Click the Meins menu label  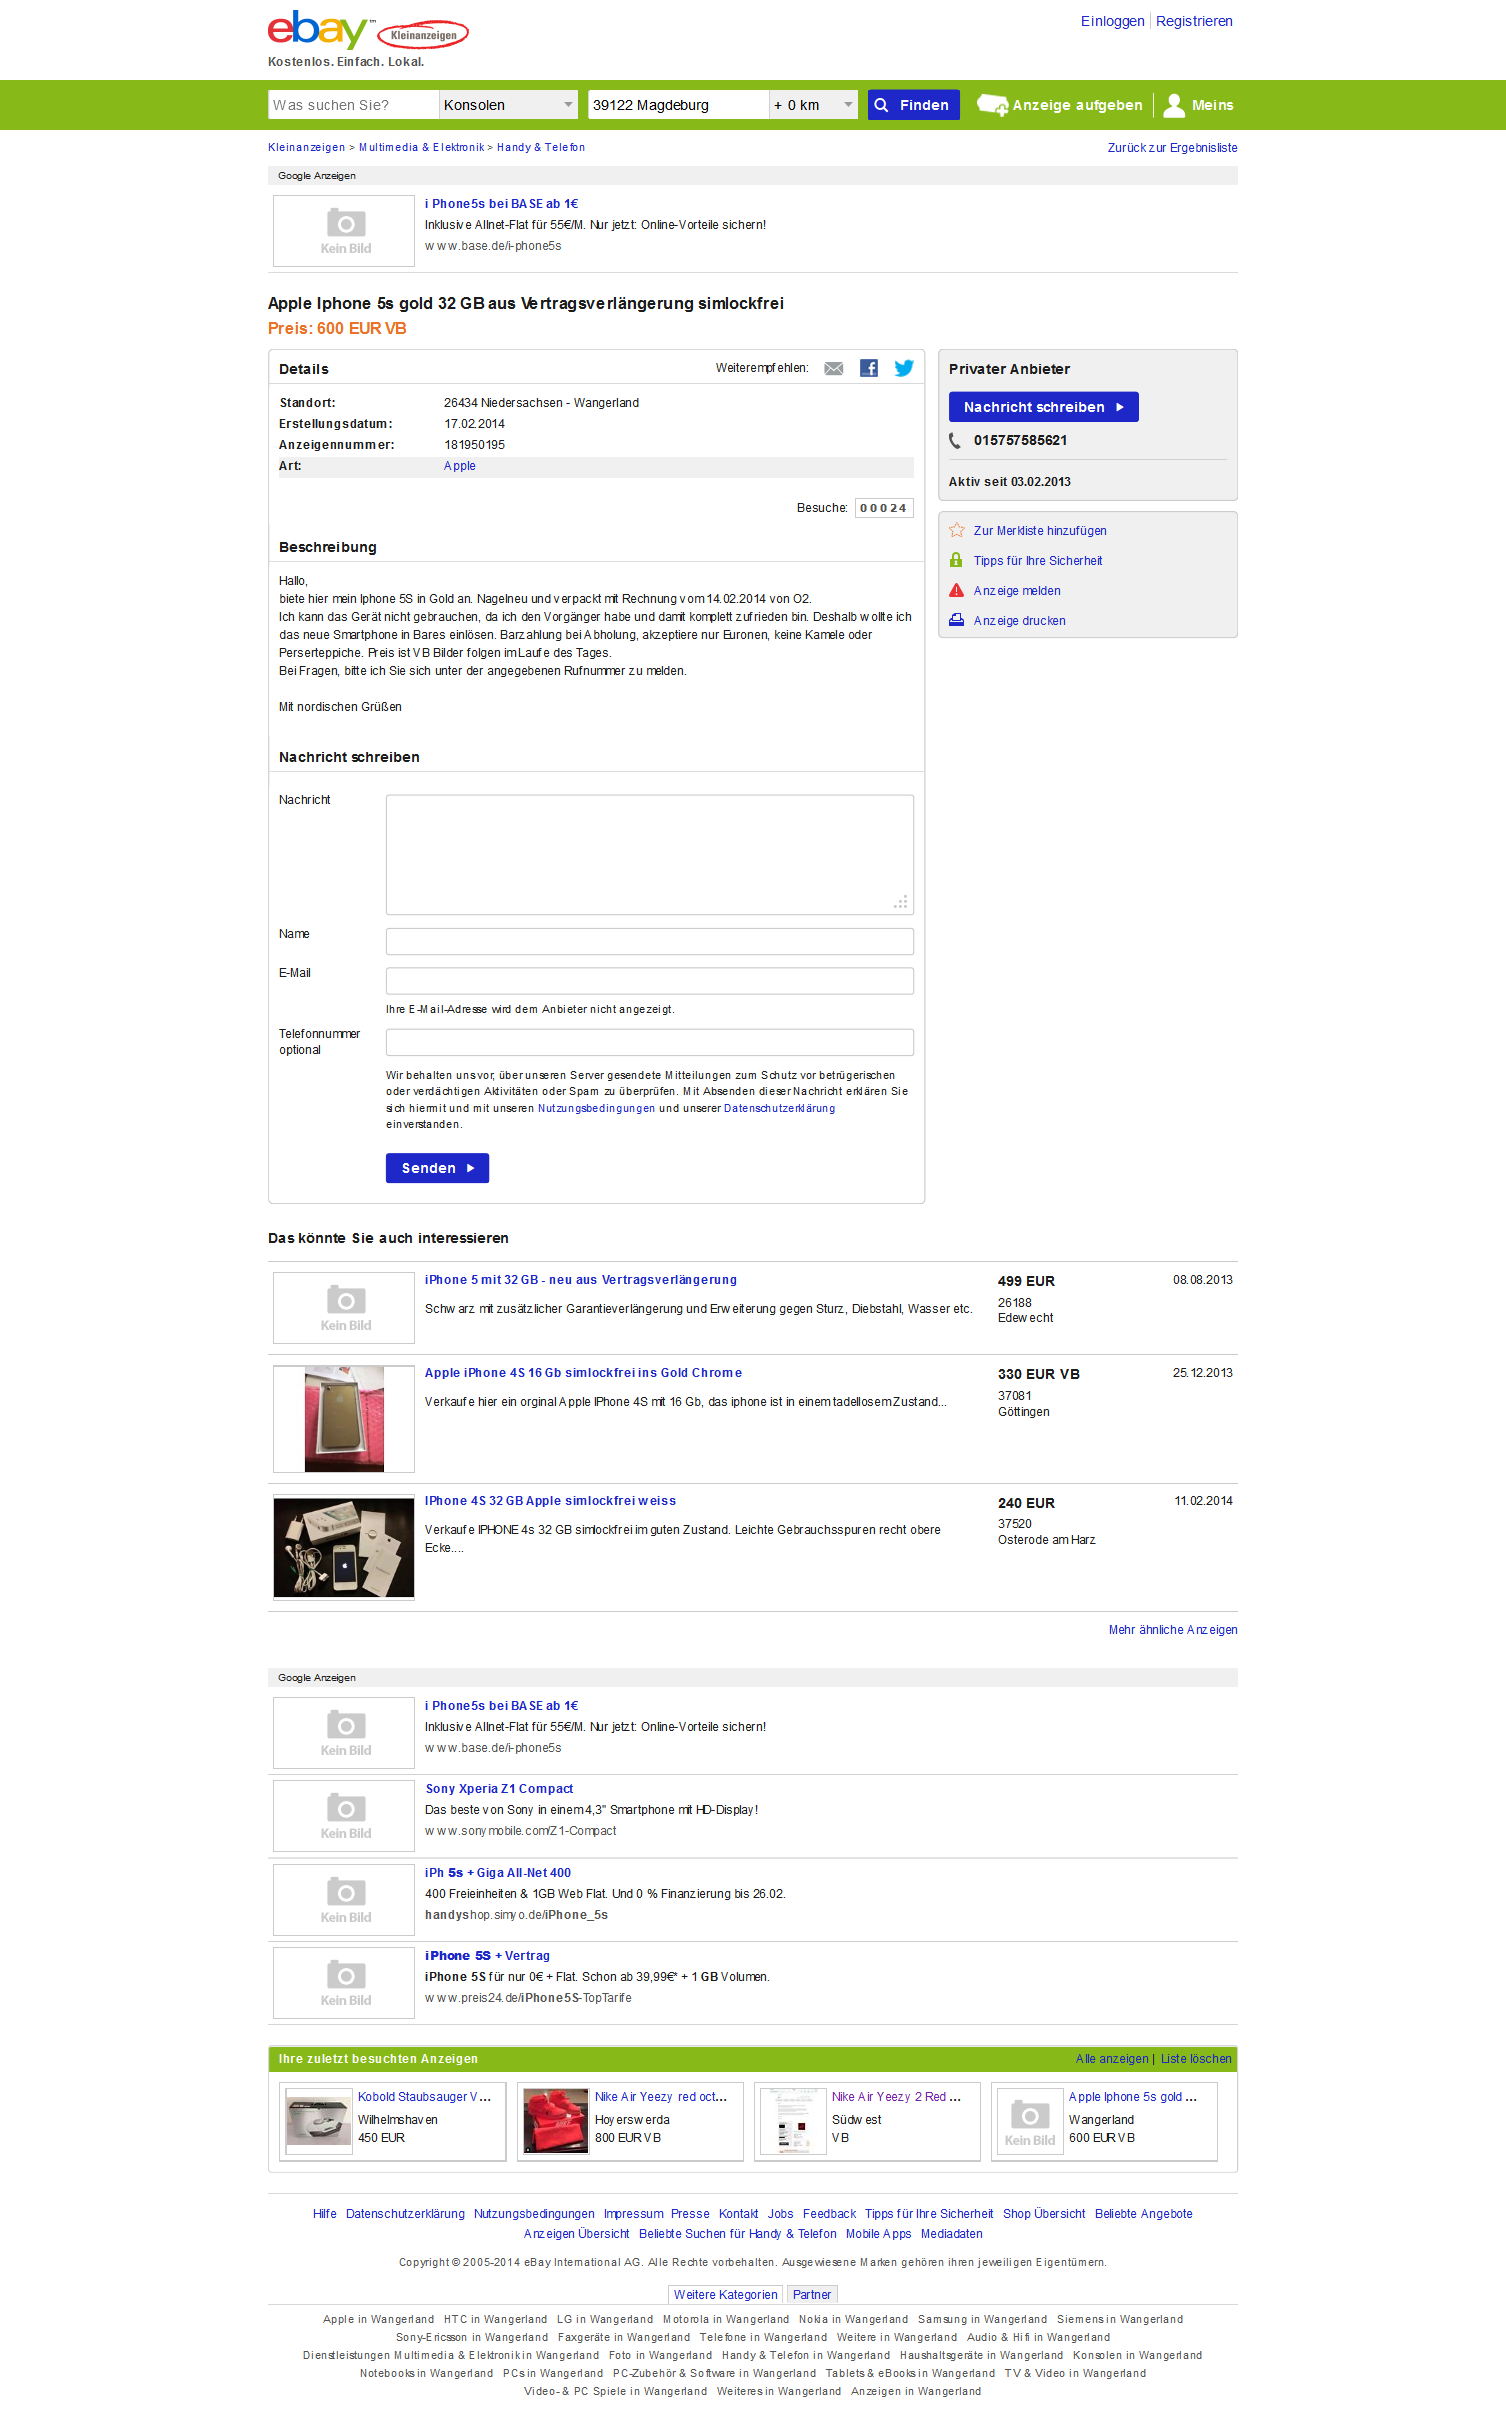(1212, 105)
